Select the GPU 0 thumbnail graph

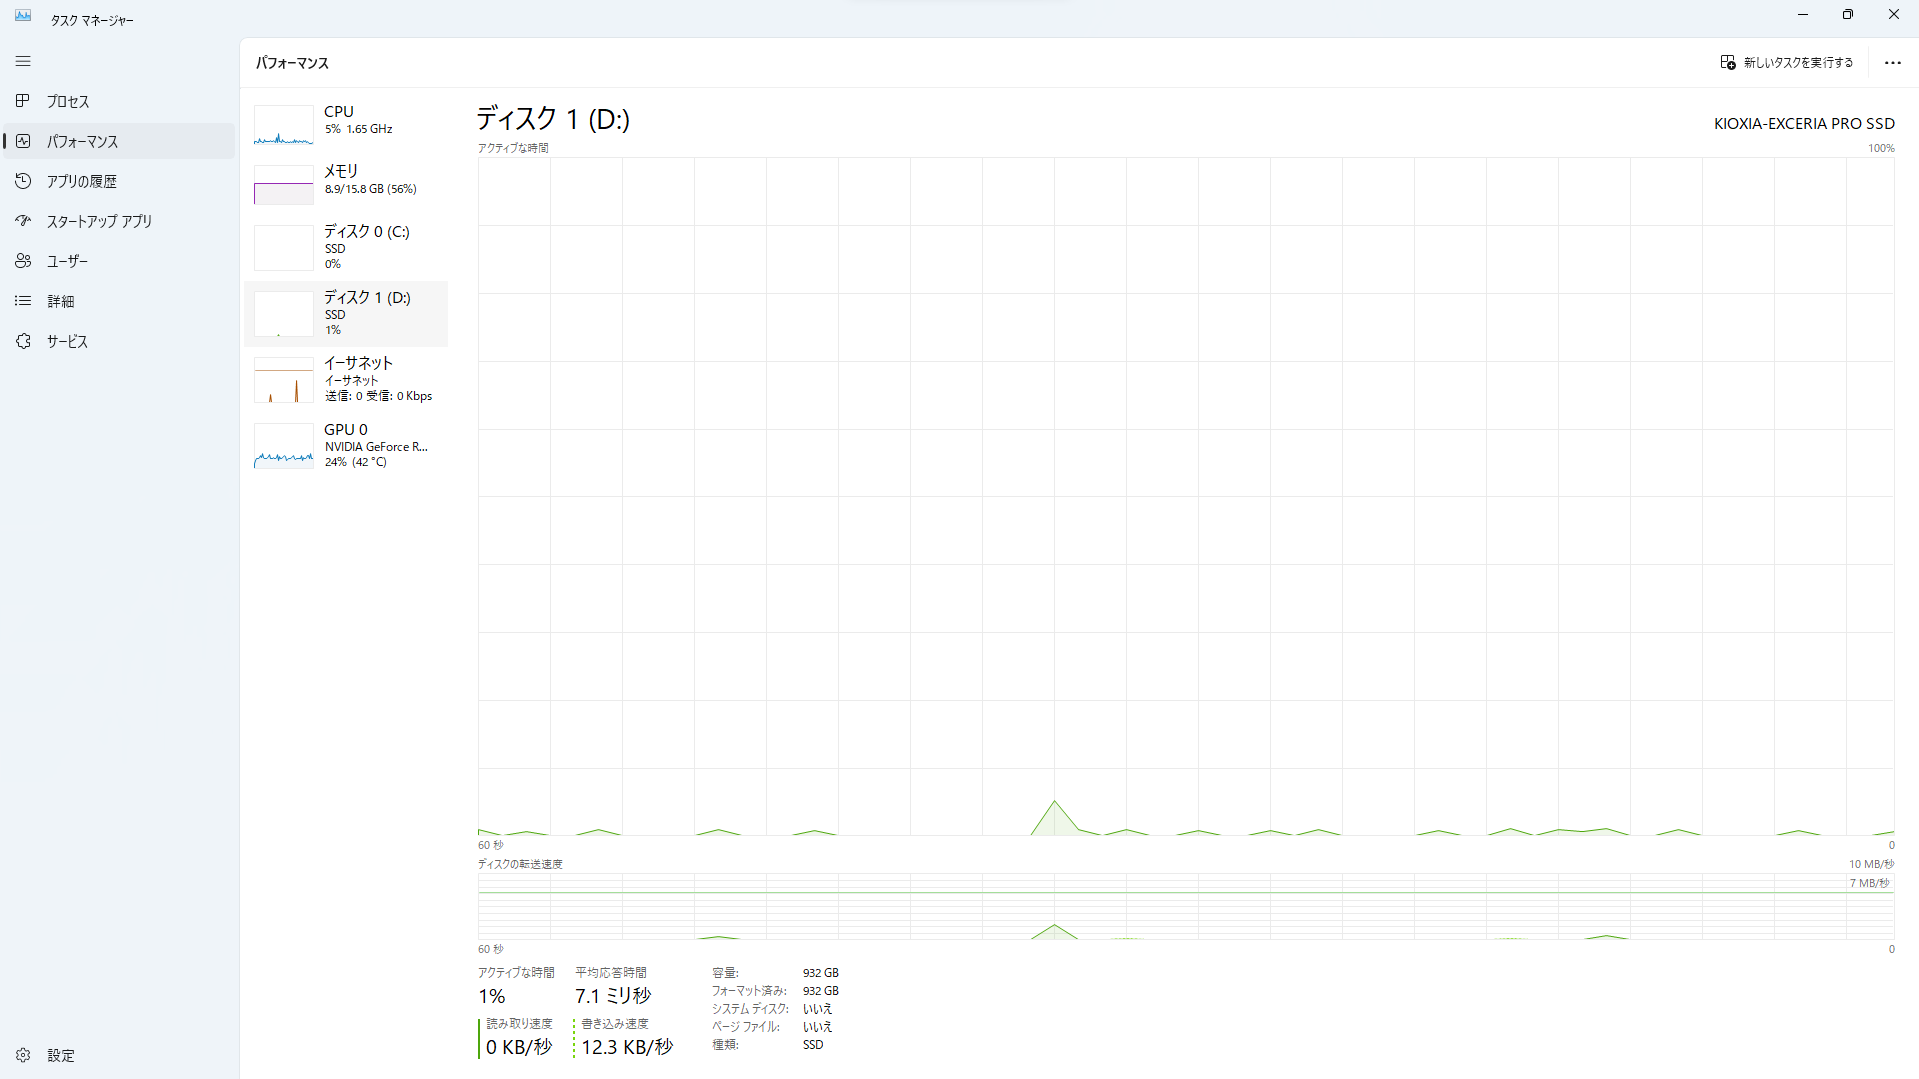pos(284,446)
